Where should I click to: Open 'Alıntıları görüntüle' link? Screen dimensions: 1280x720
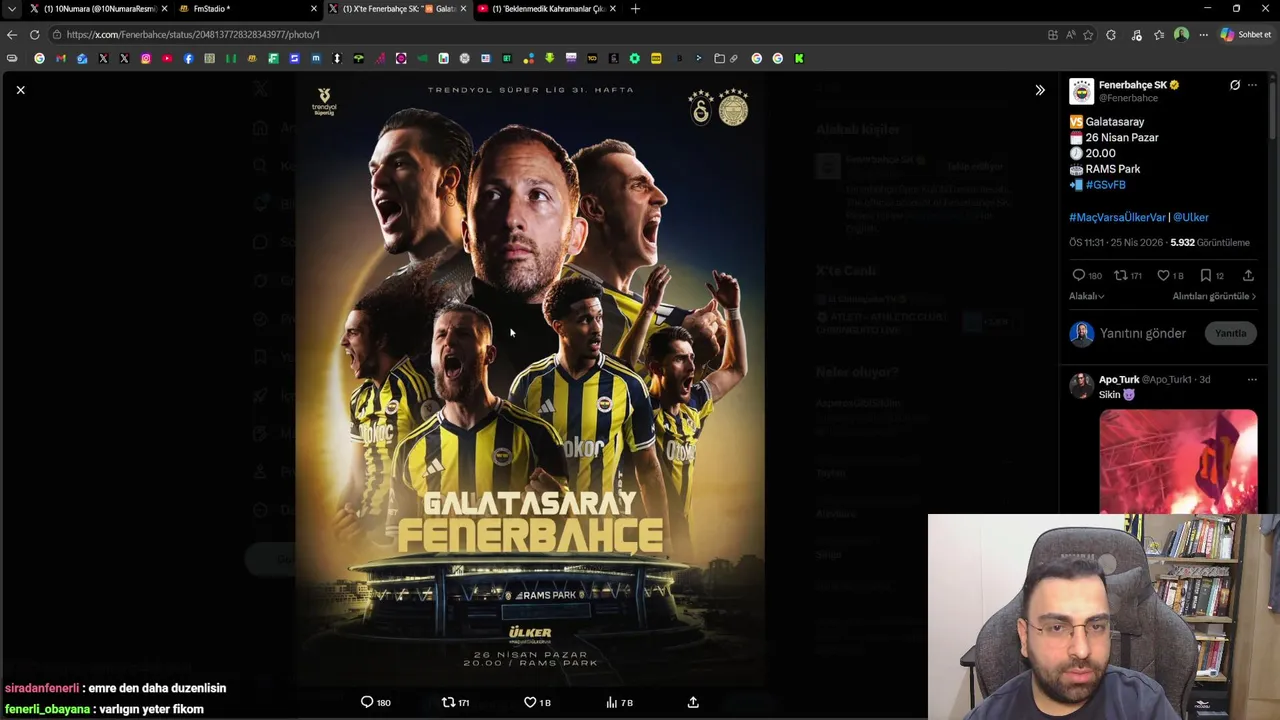tap(1216, 296)
